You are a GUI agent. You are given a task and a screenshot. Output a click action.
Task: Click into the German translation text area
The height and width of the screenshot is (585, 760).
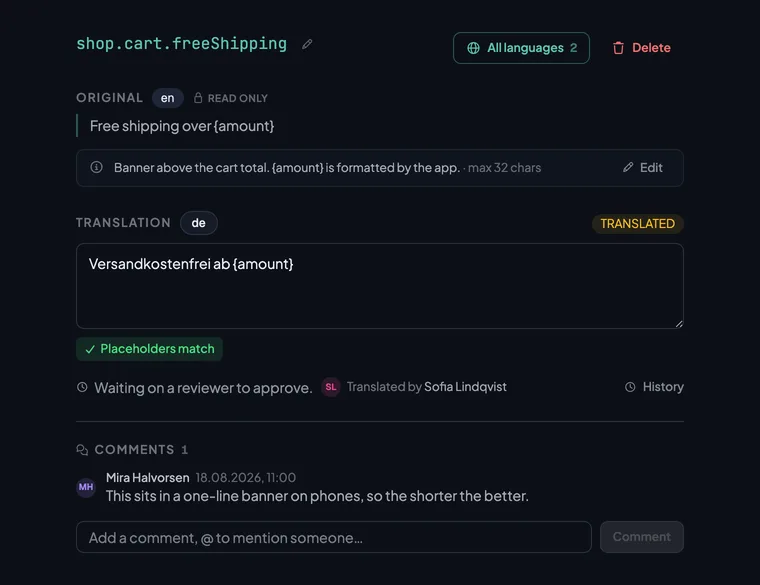pyautogui.click(x=380, y=286)
